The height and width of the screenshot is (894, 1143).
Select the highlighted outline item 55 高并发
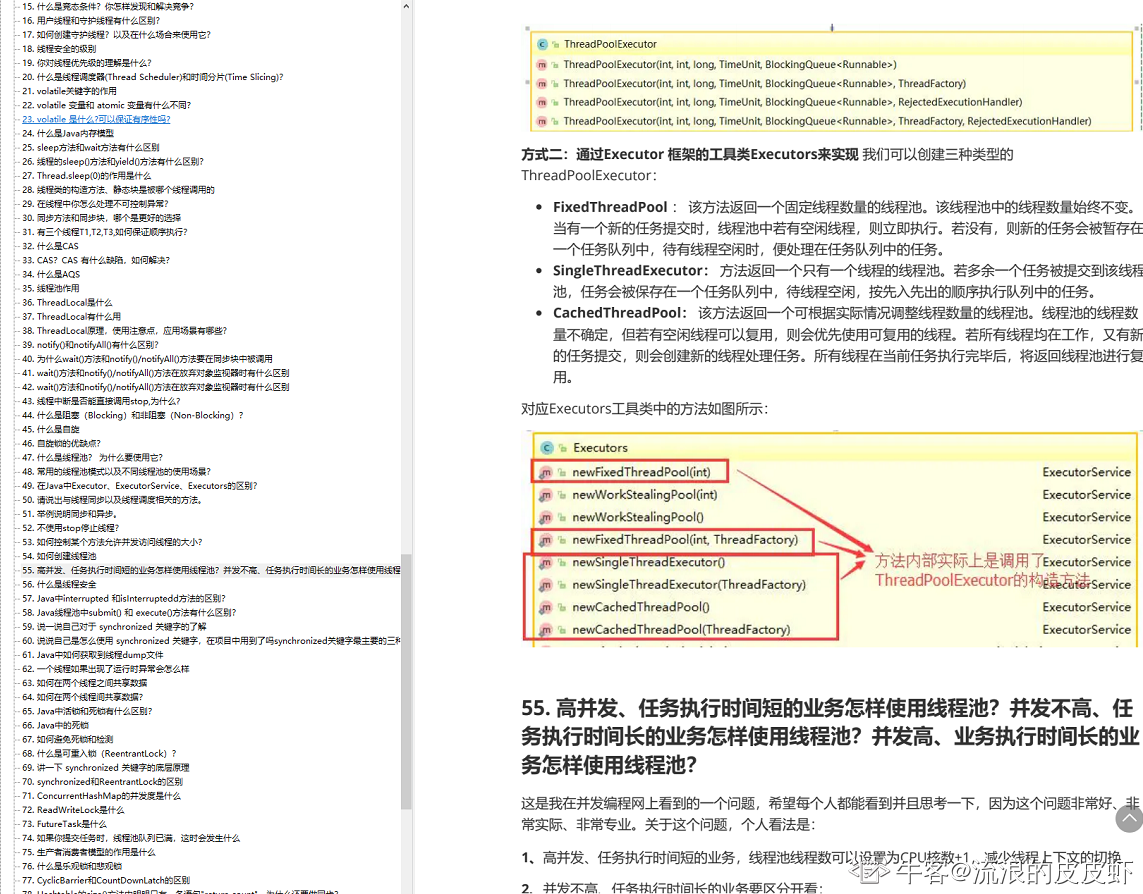point(211,570)
